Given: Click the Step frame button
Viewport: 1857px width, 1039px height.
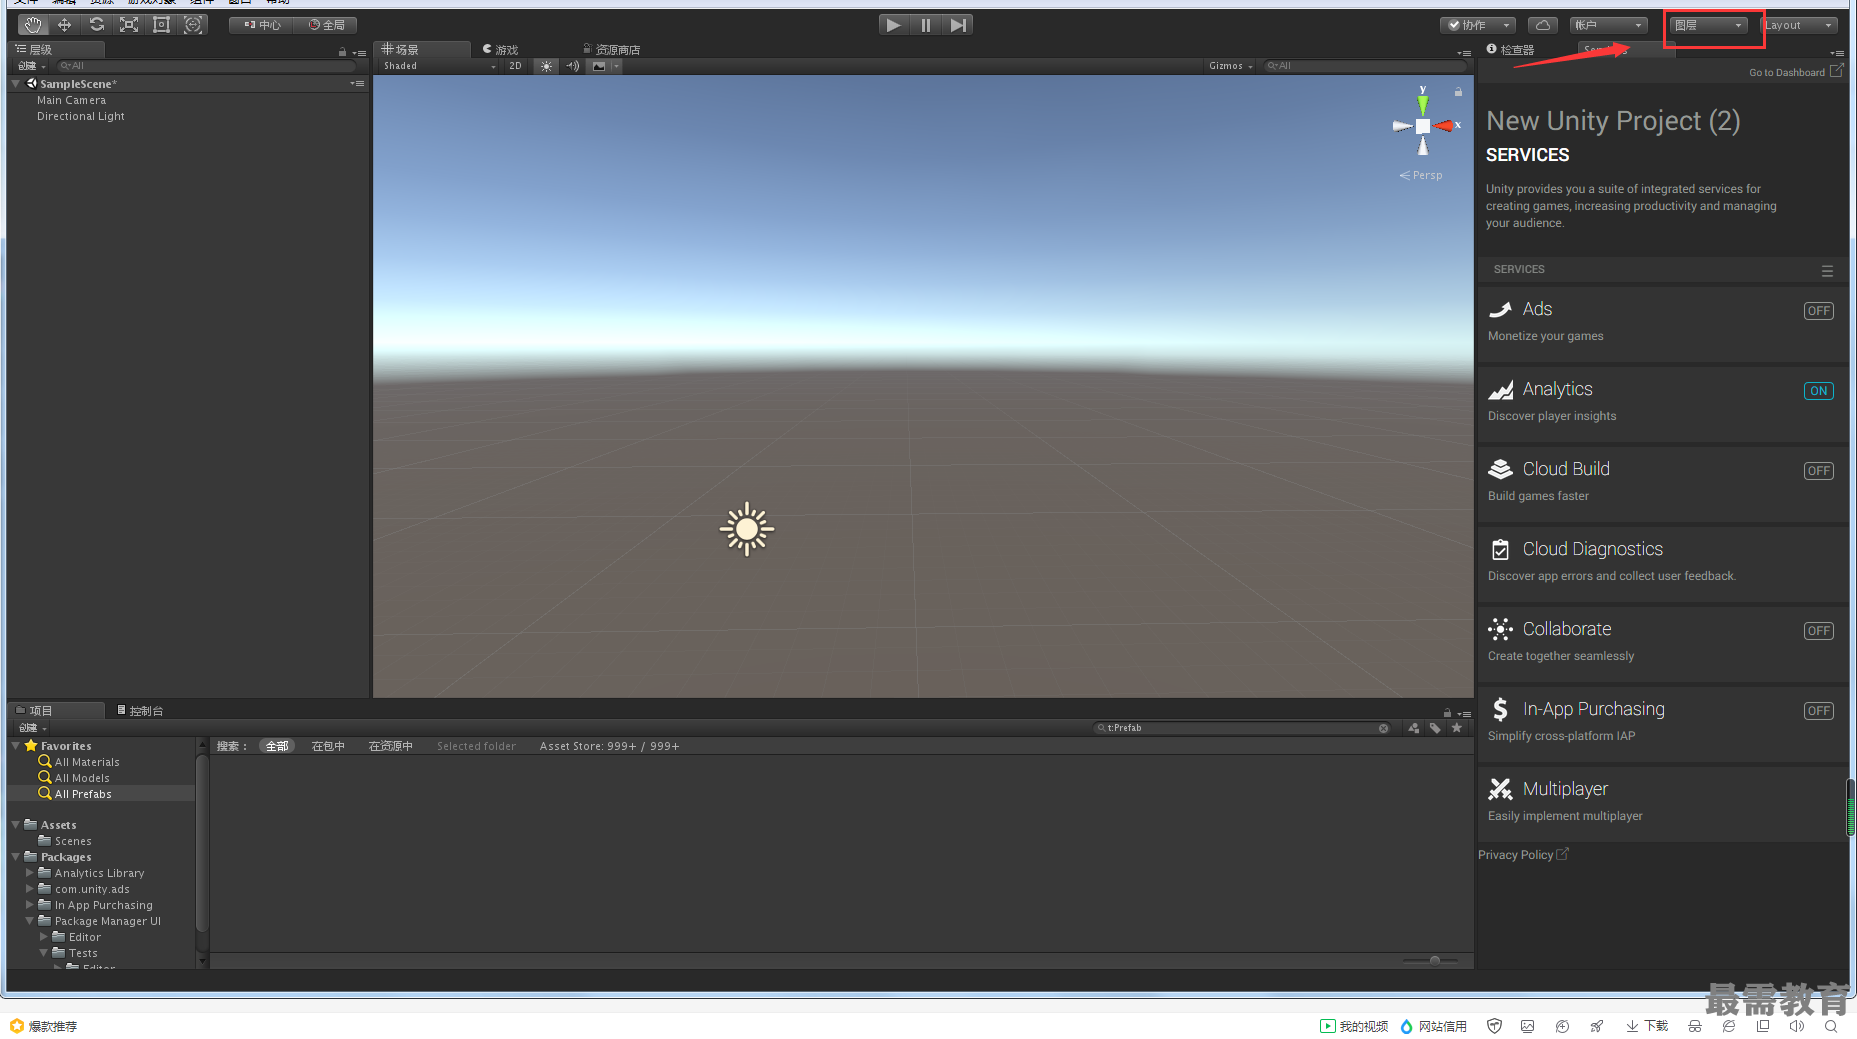Looking at the screenshot, I should pyautogui.click(x=958, y=25).
